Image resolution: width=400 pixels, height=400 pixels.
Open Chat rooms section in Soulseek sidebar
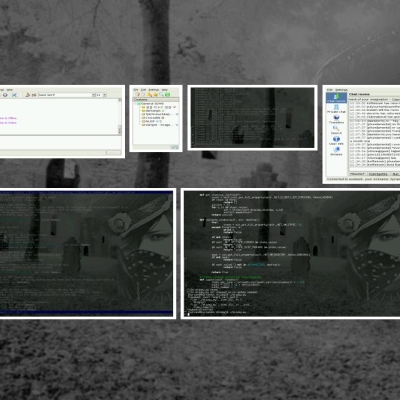tap(336, 98)
